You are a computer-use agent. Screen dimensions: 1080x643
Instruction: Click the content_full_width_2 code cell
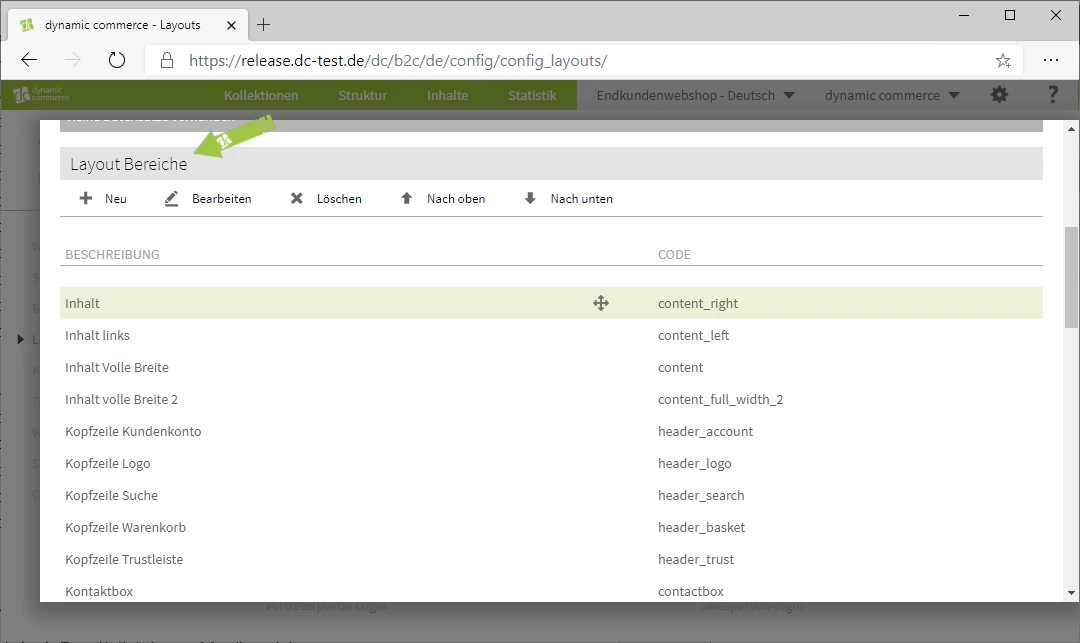click(720, 399)
